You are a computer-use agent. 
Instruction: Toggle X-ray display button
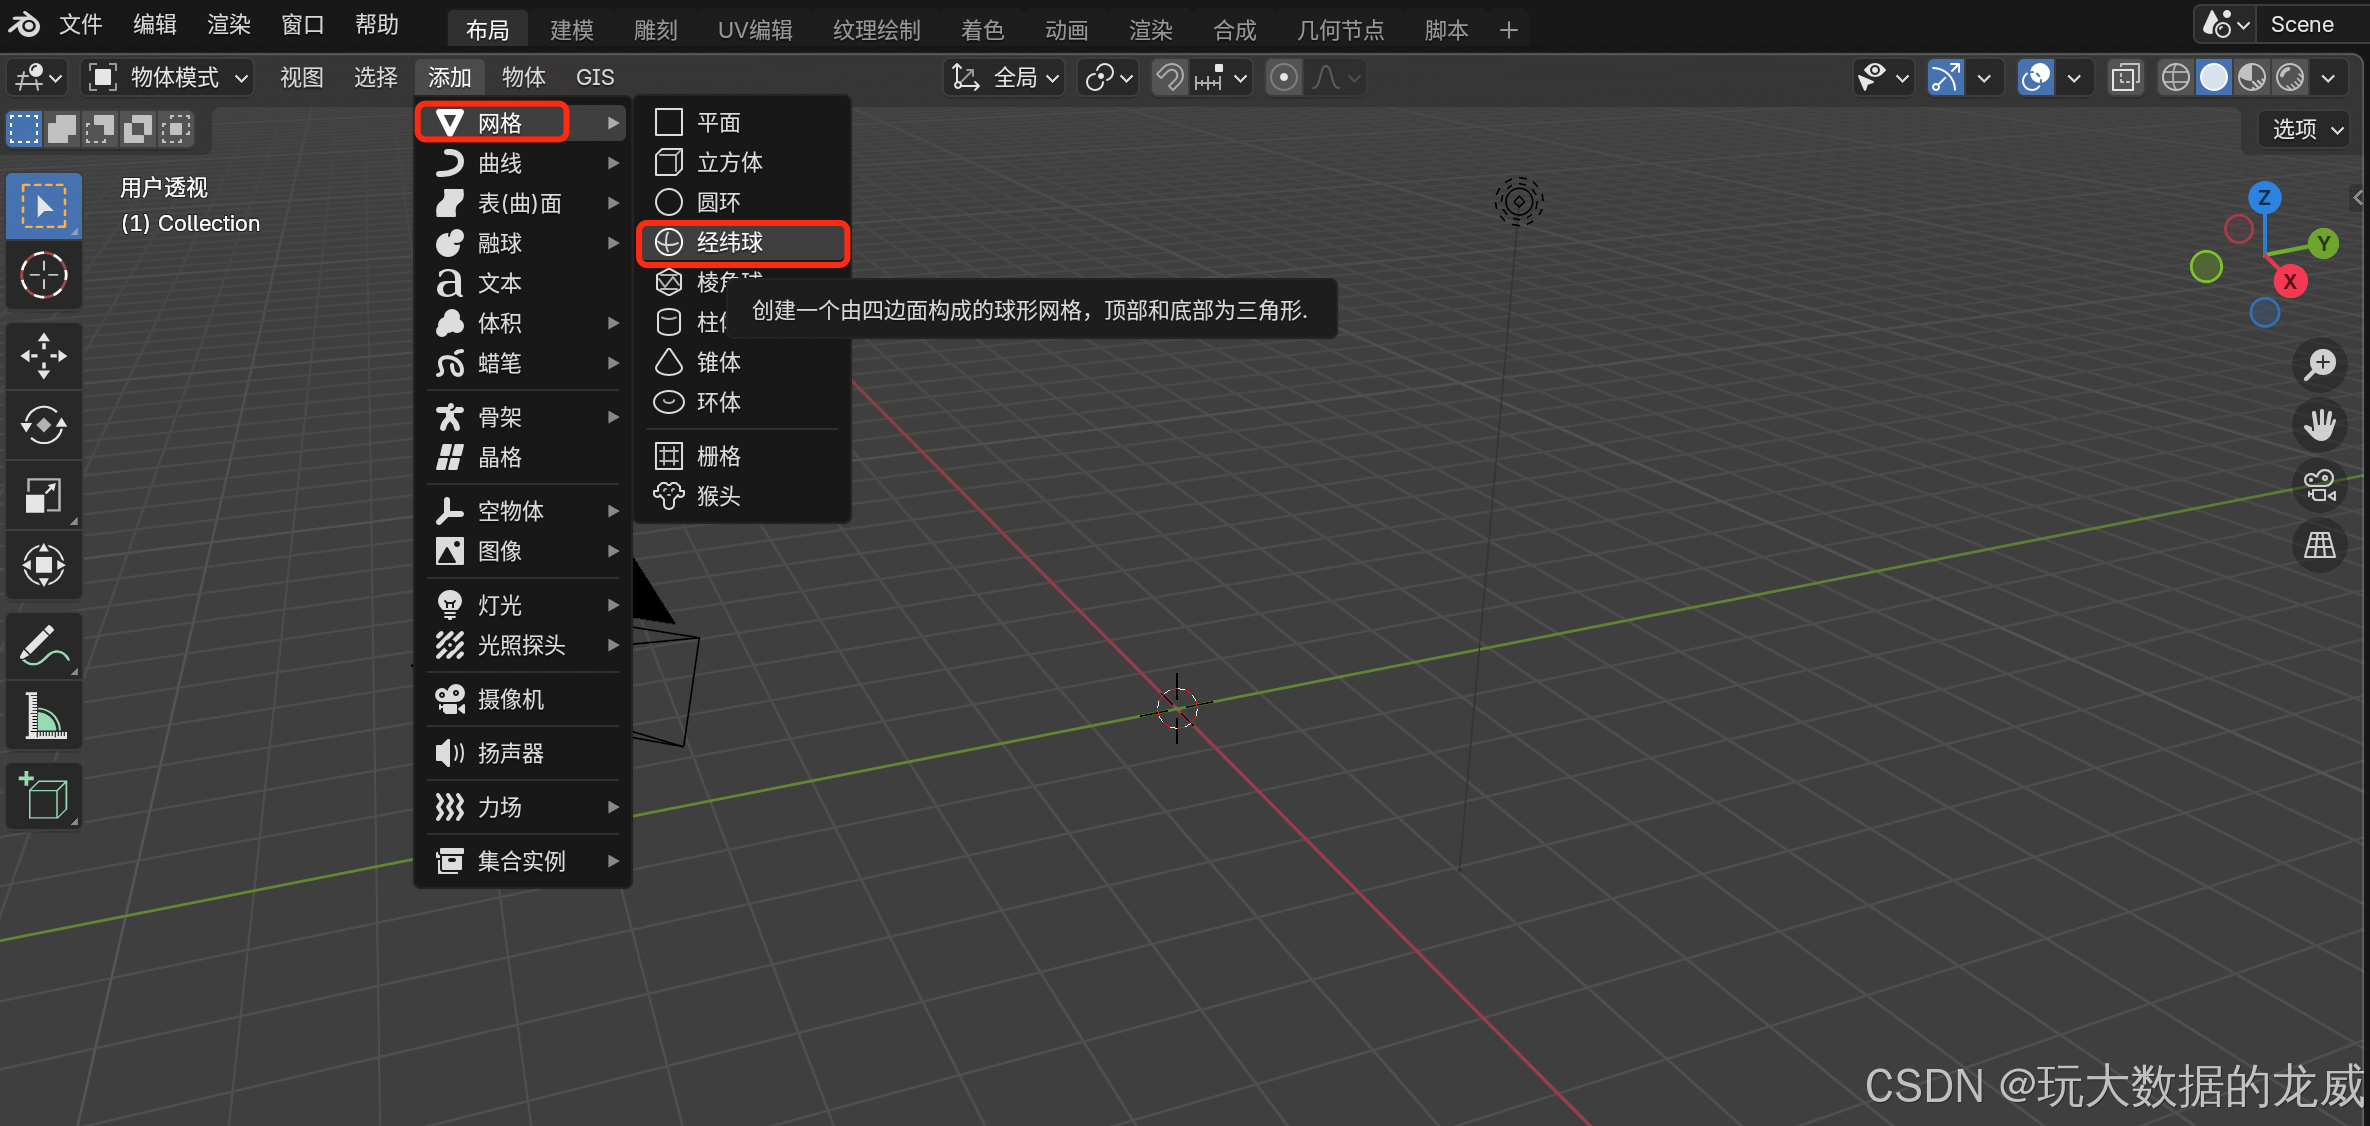click(2125, 77)
